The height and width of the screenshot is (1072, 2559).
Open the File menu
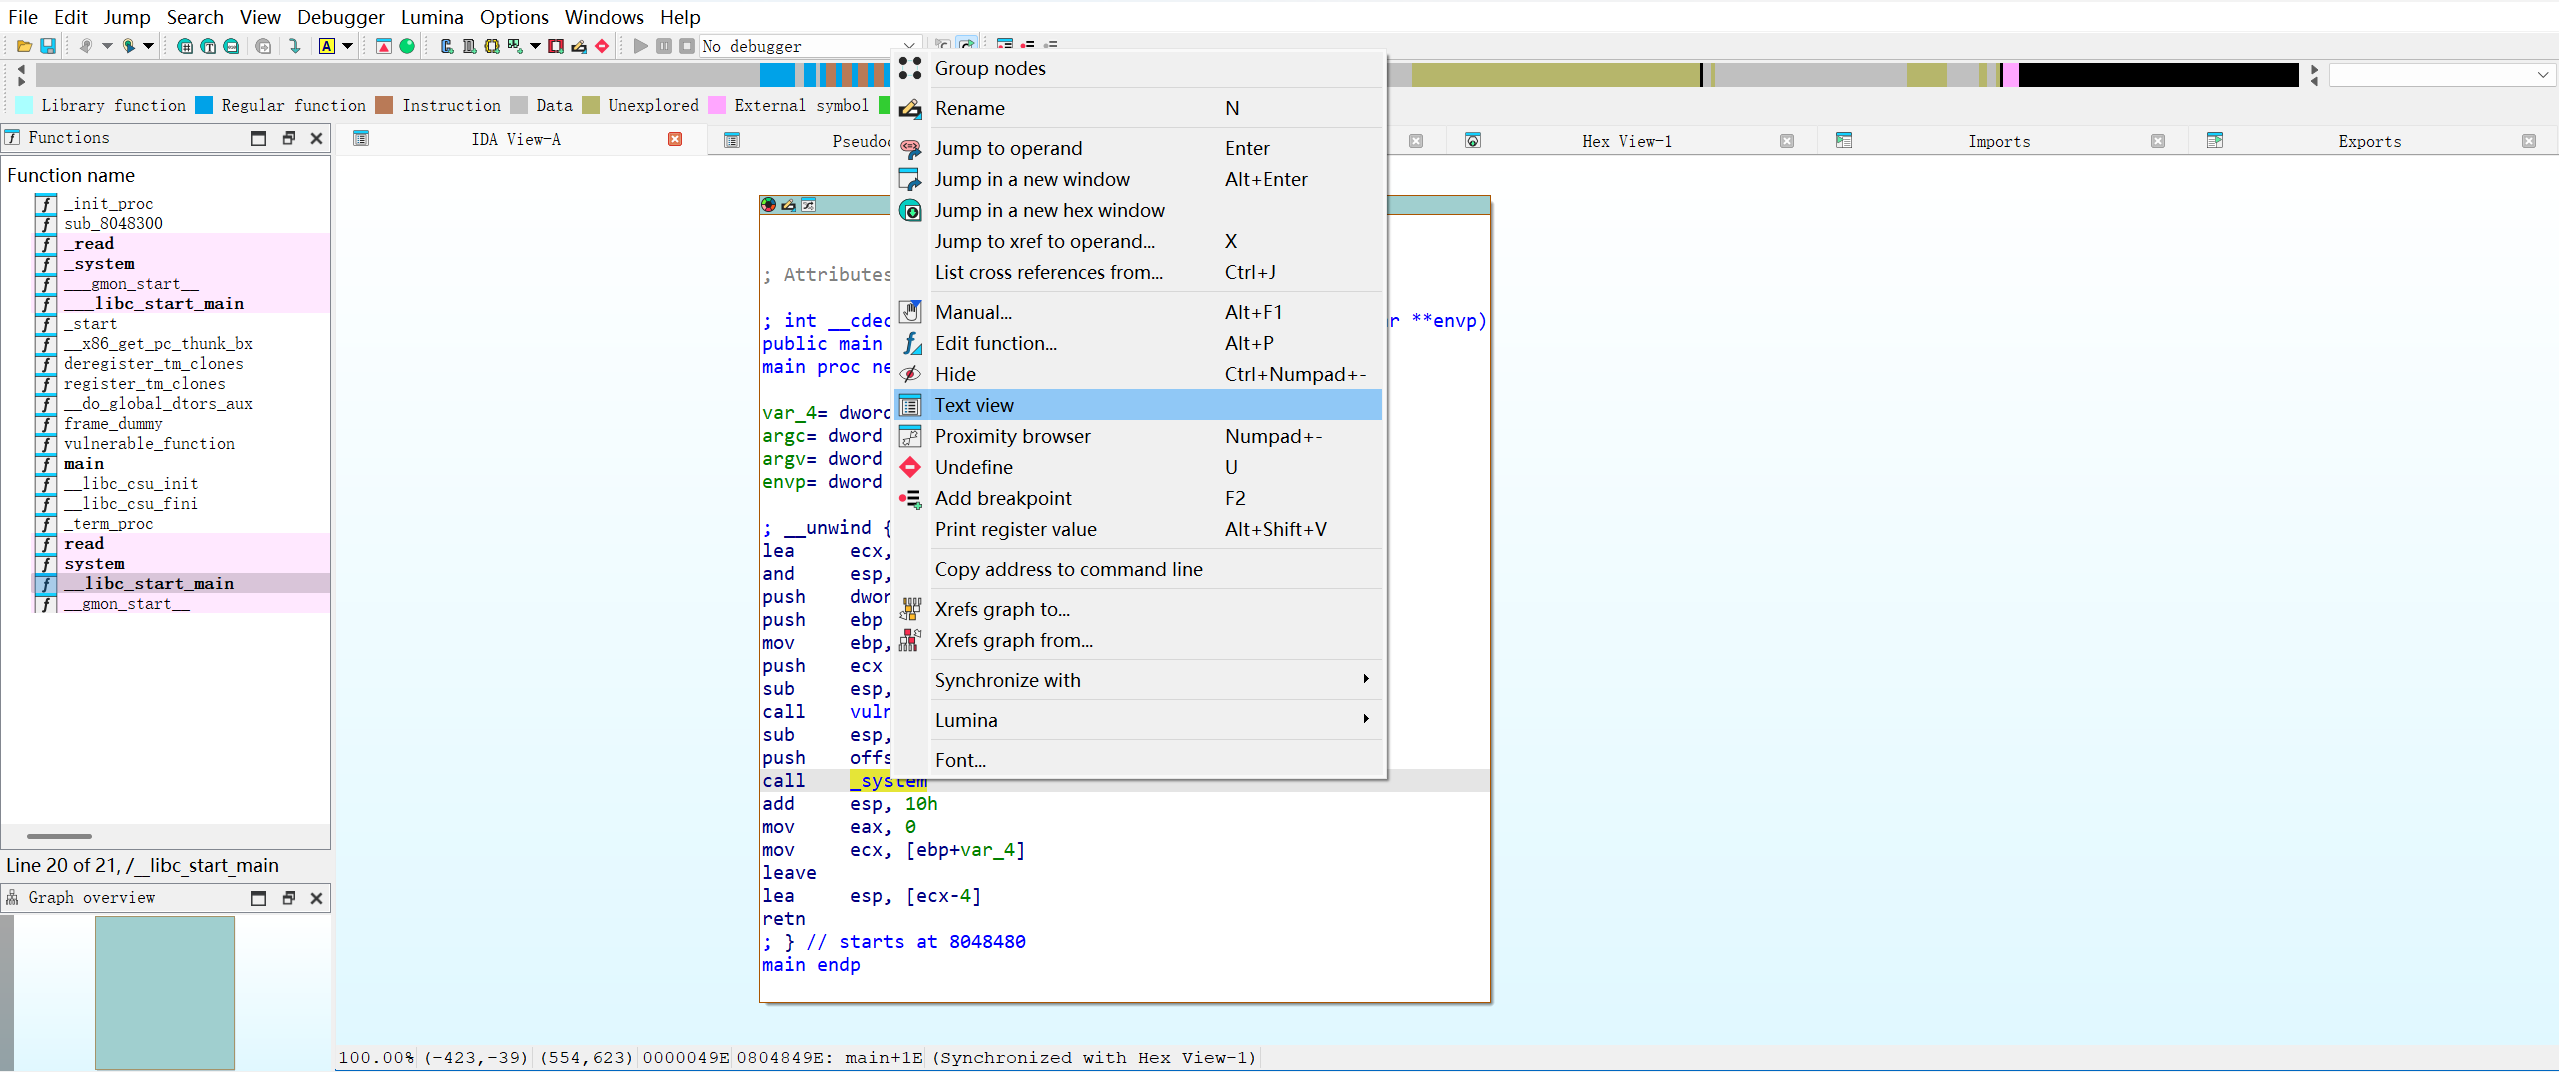tap(23, 17)
